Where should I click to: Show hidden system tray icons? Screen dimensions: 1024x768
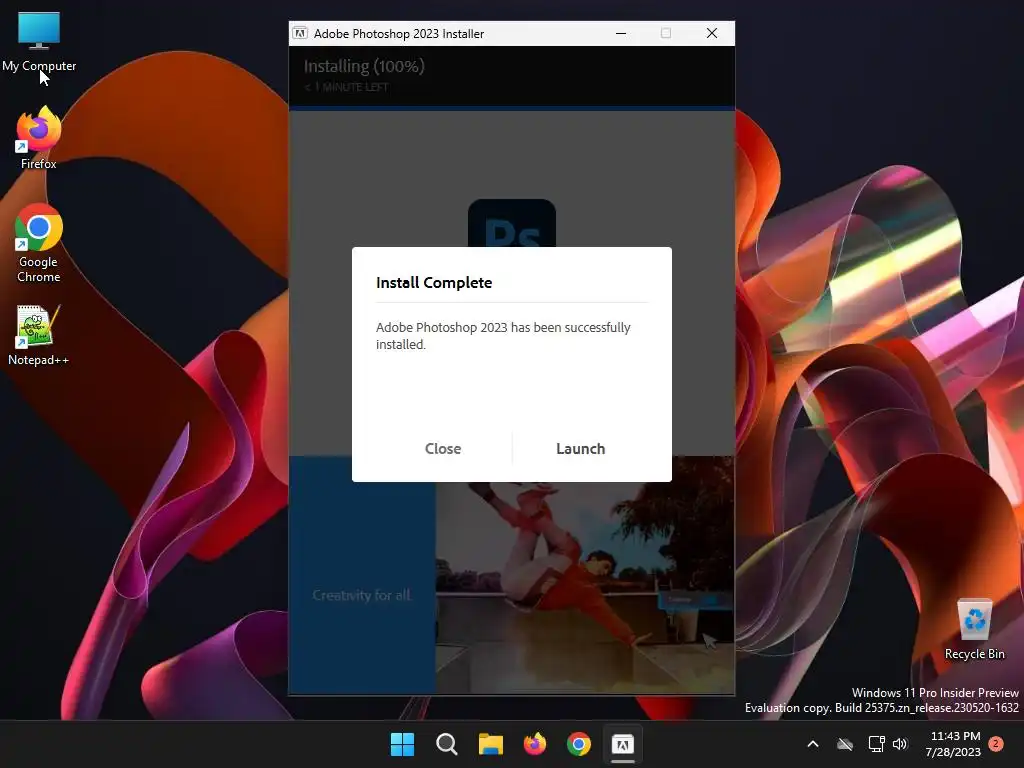click(813, 744)
